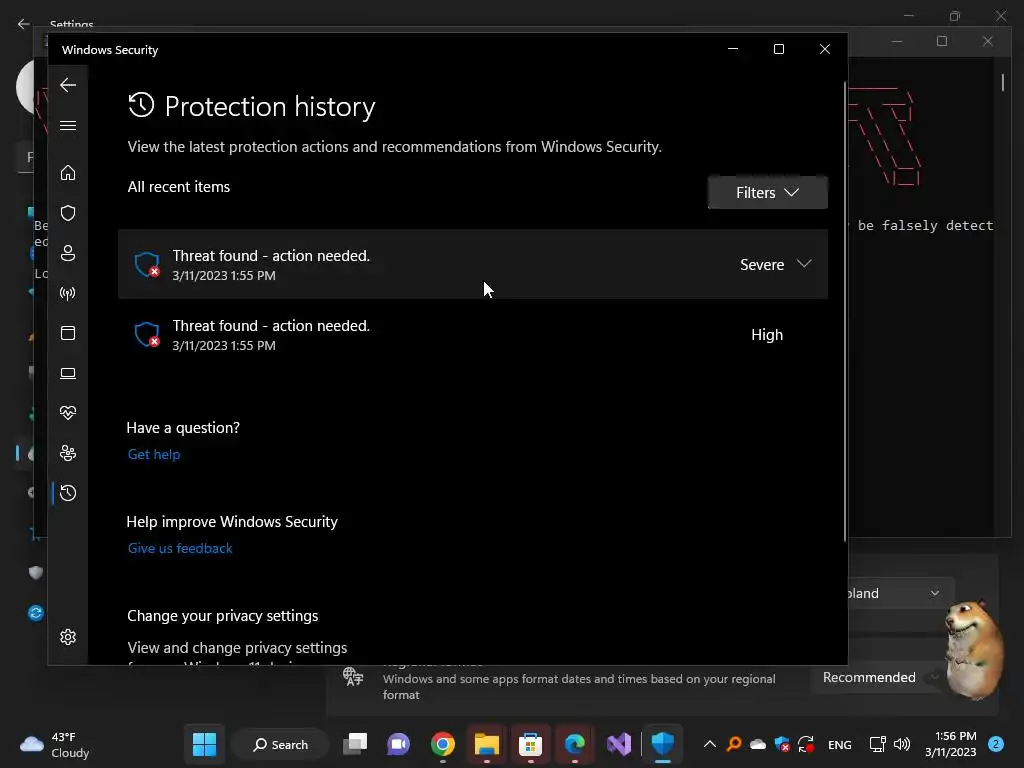The height and width of the screenshot is (768, 1024).
Task: Open the Home section in sidebar
Action: pyautogui.click(x=68, y=172)
